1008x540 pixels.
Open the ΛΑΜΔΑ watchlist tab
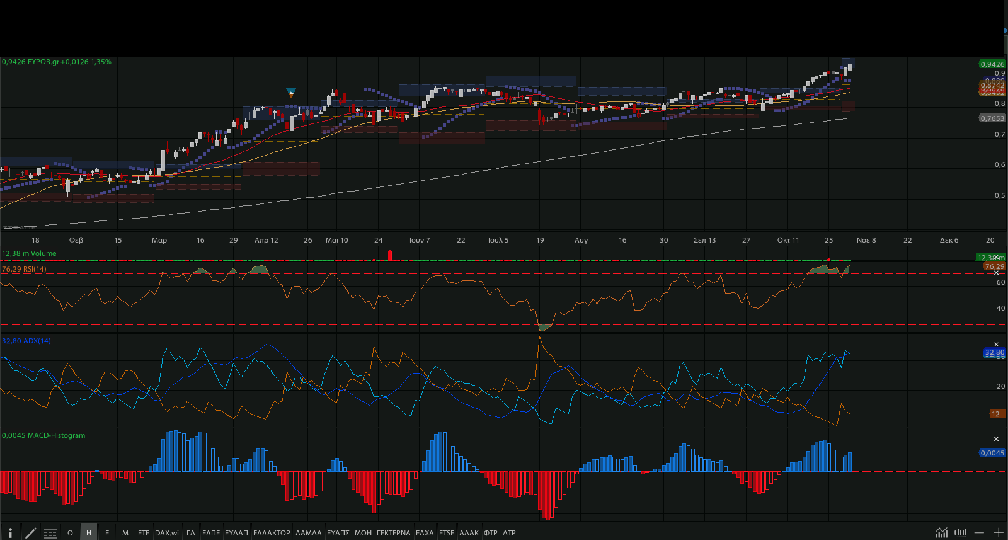pyautogui.click(x=307, y=533)
